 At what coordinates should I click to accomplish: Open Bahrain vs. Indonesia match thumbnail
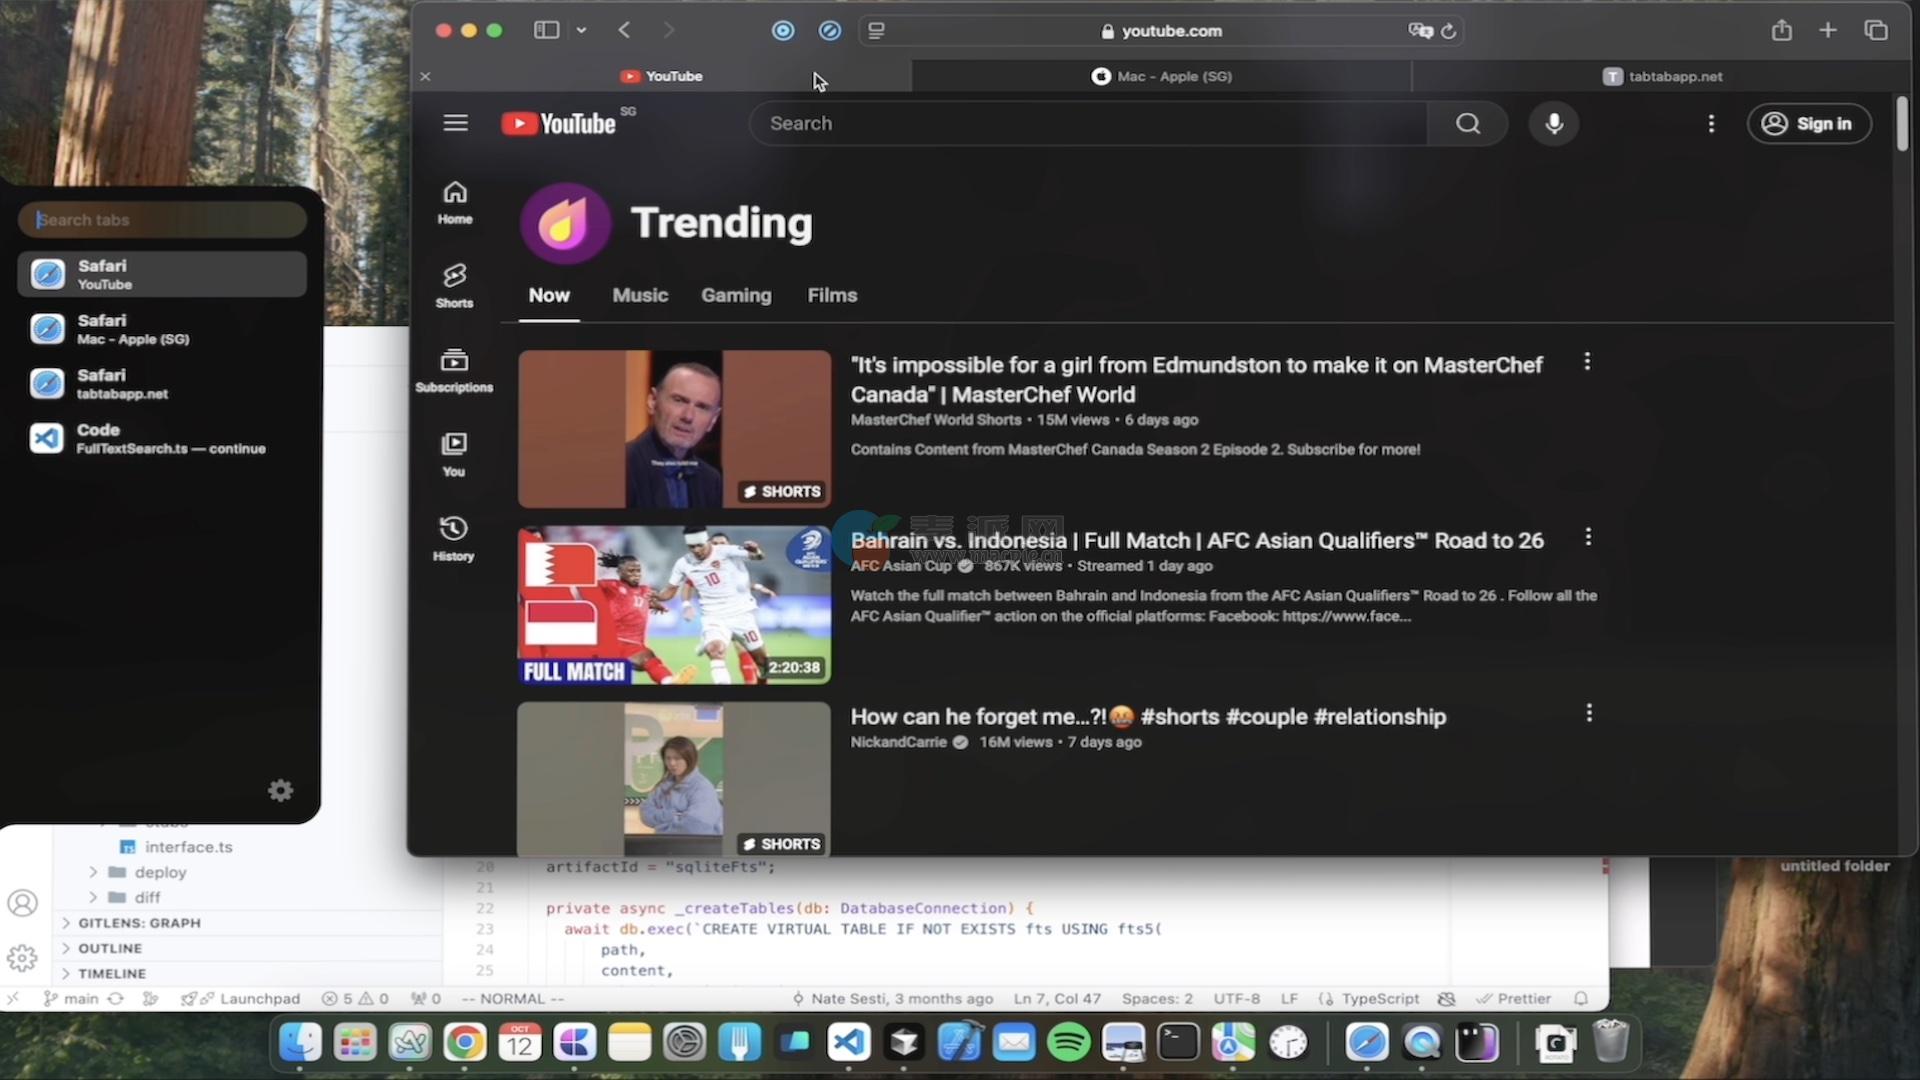click(674, 605)
